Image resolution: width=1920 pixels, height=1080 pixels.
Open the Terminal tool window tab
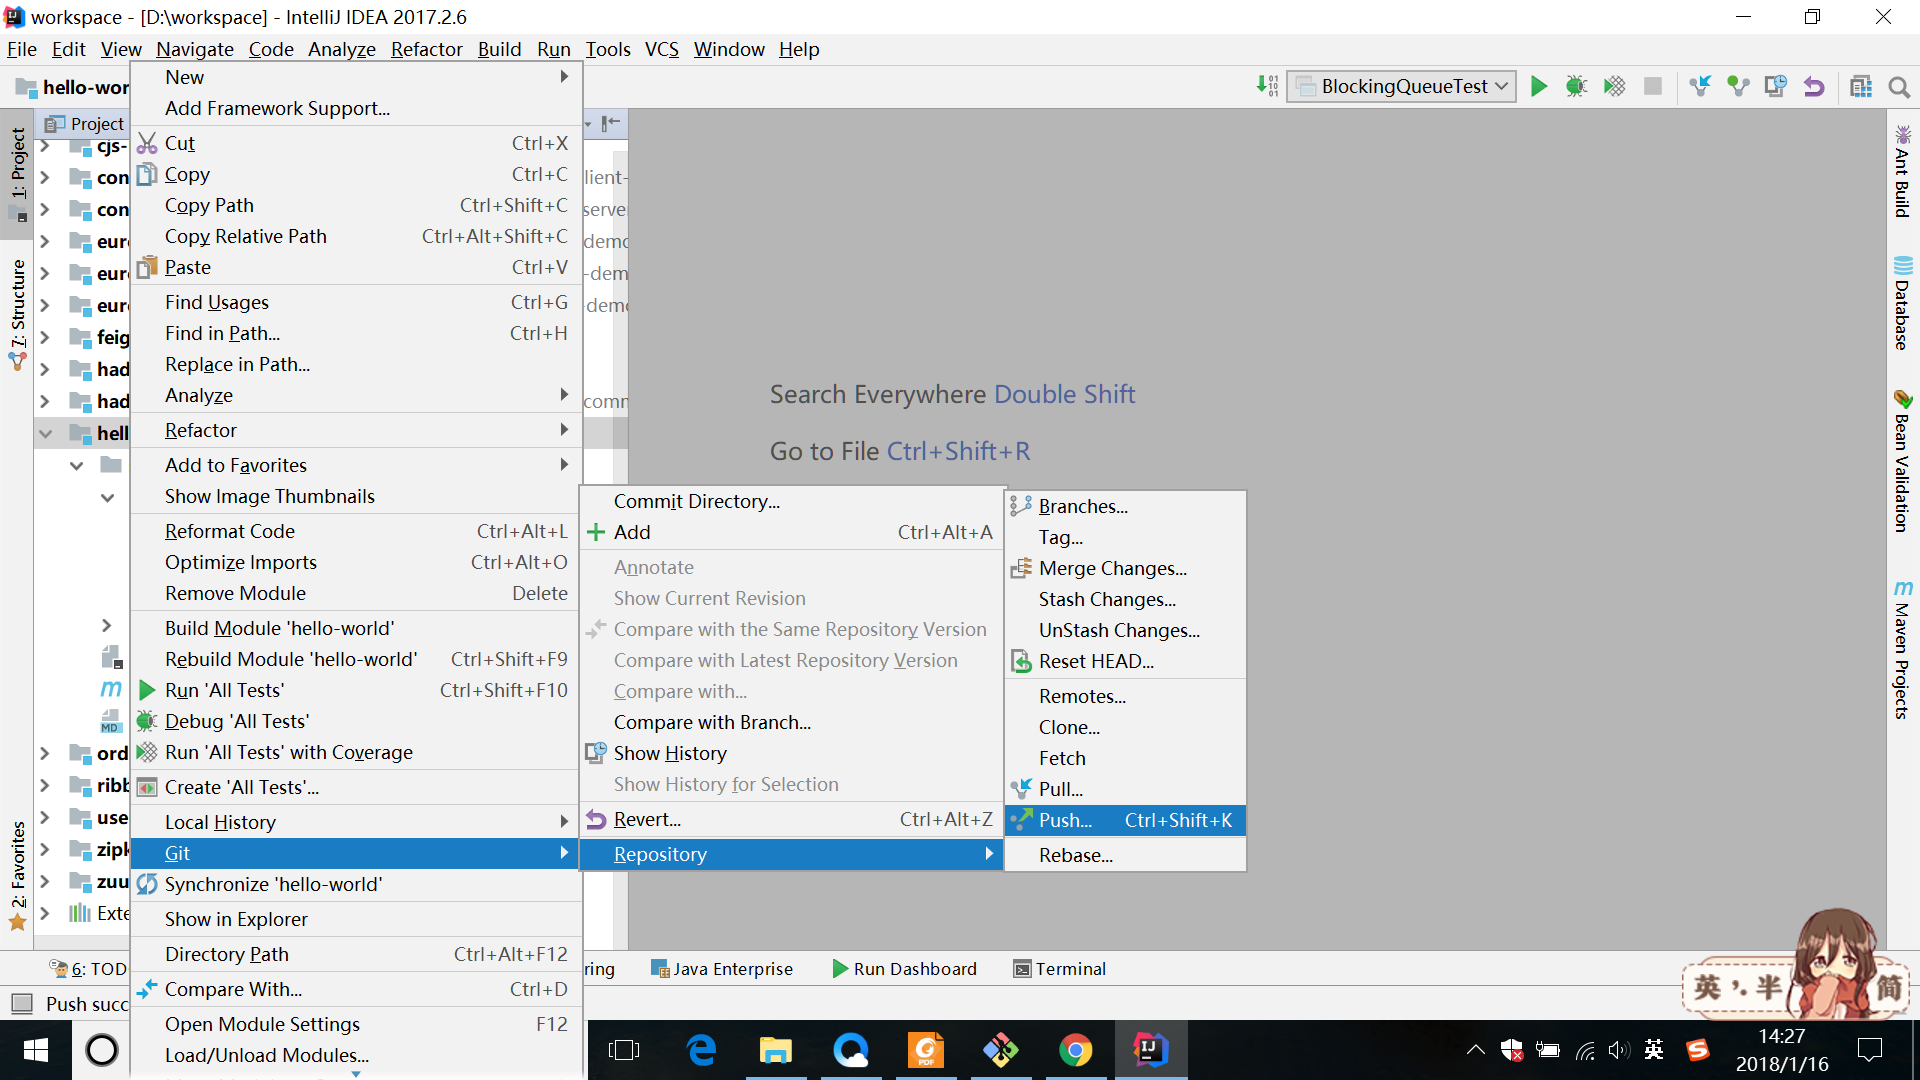[1059, 969]
